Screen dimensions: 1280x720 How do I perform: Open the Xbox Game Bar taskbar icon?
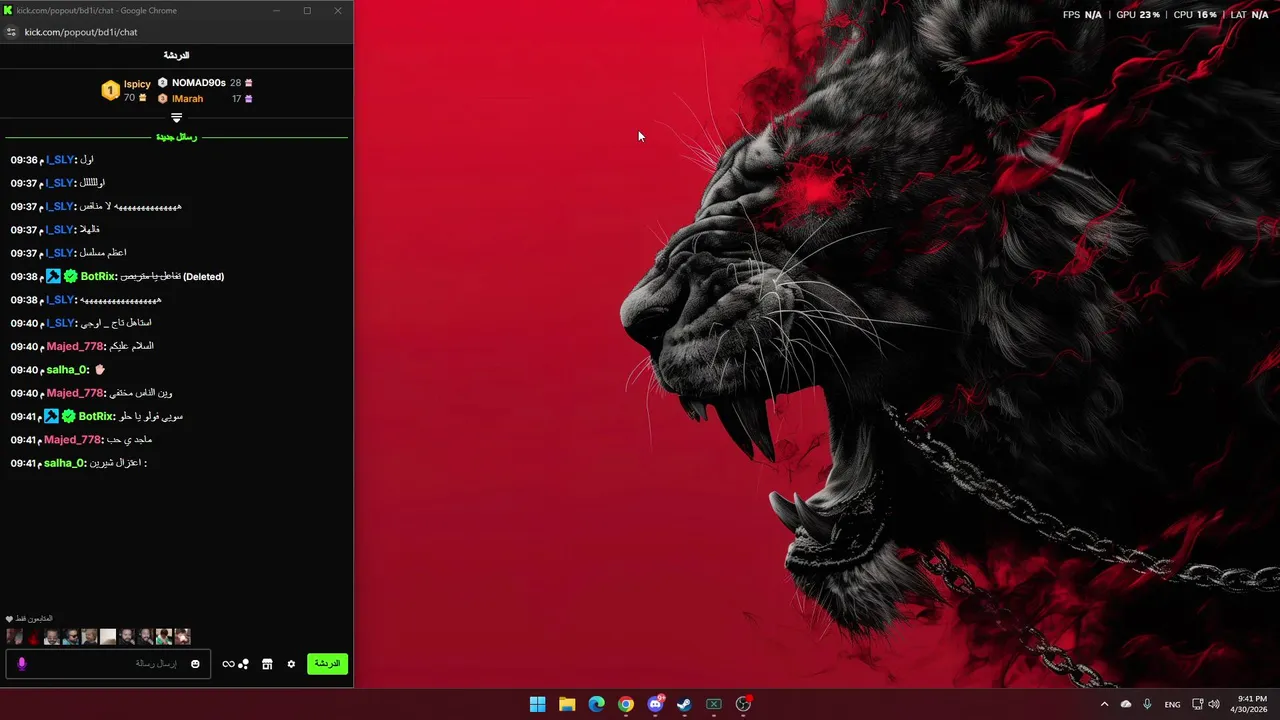click(714, 704)
